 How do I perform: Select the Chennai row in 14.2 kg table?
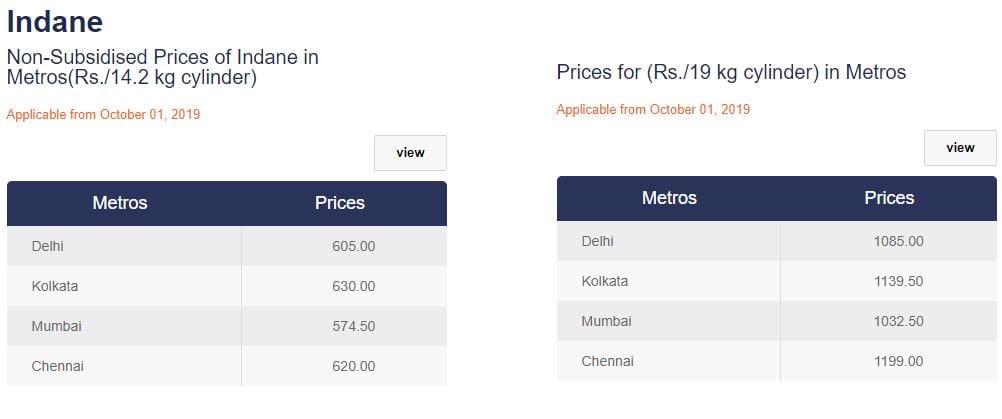(227, 366)
